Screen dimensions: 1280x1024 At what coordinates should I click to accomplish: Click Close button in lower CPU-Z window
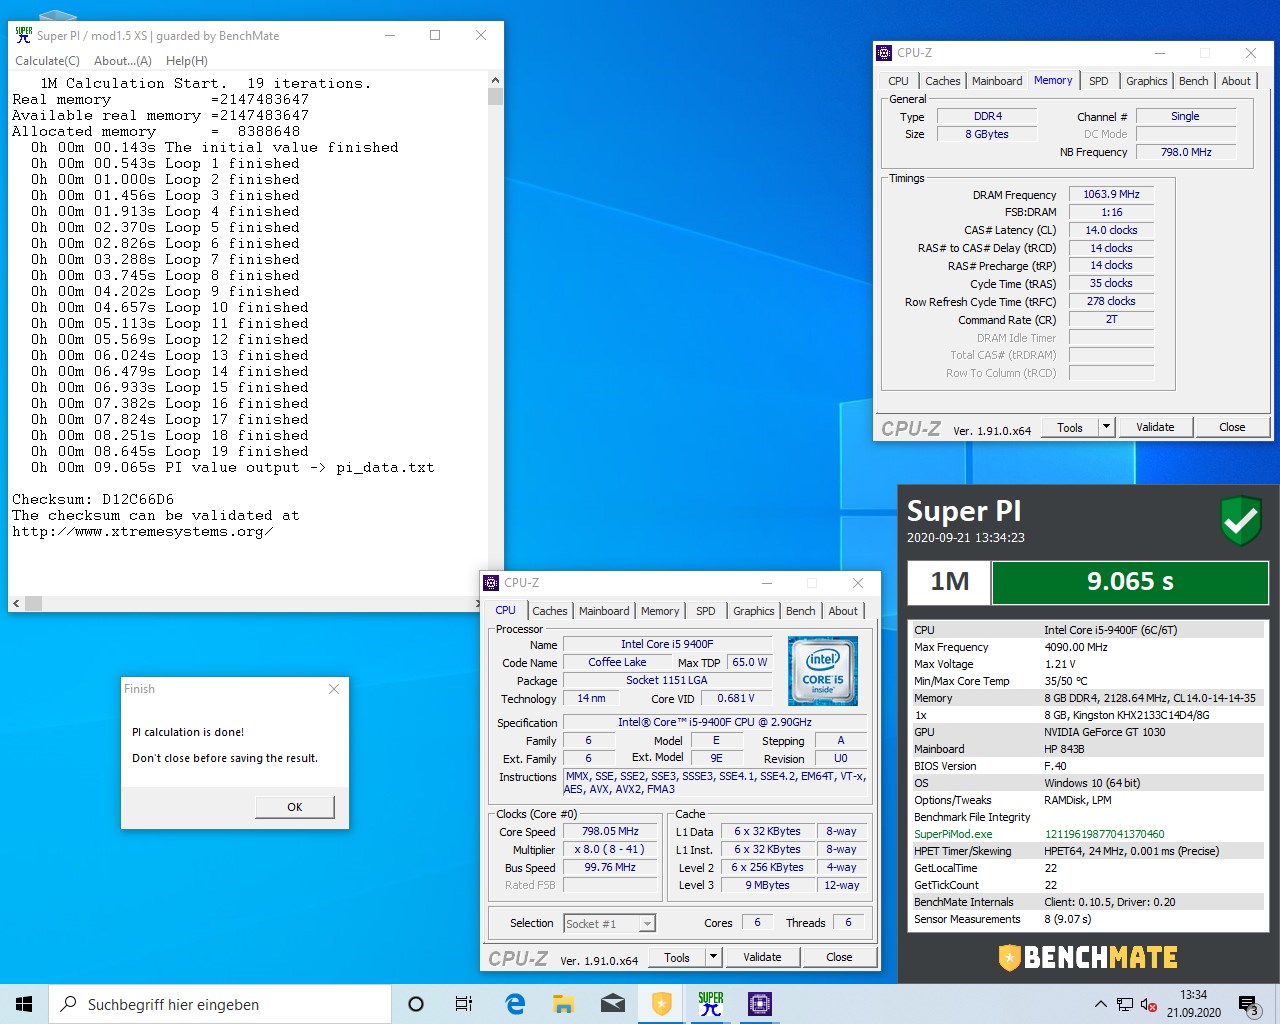click(x=839, y=957)
